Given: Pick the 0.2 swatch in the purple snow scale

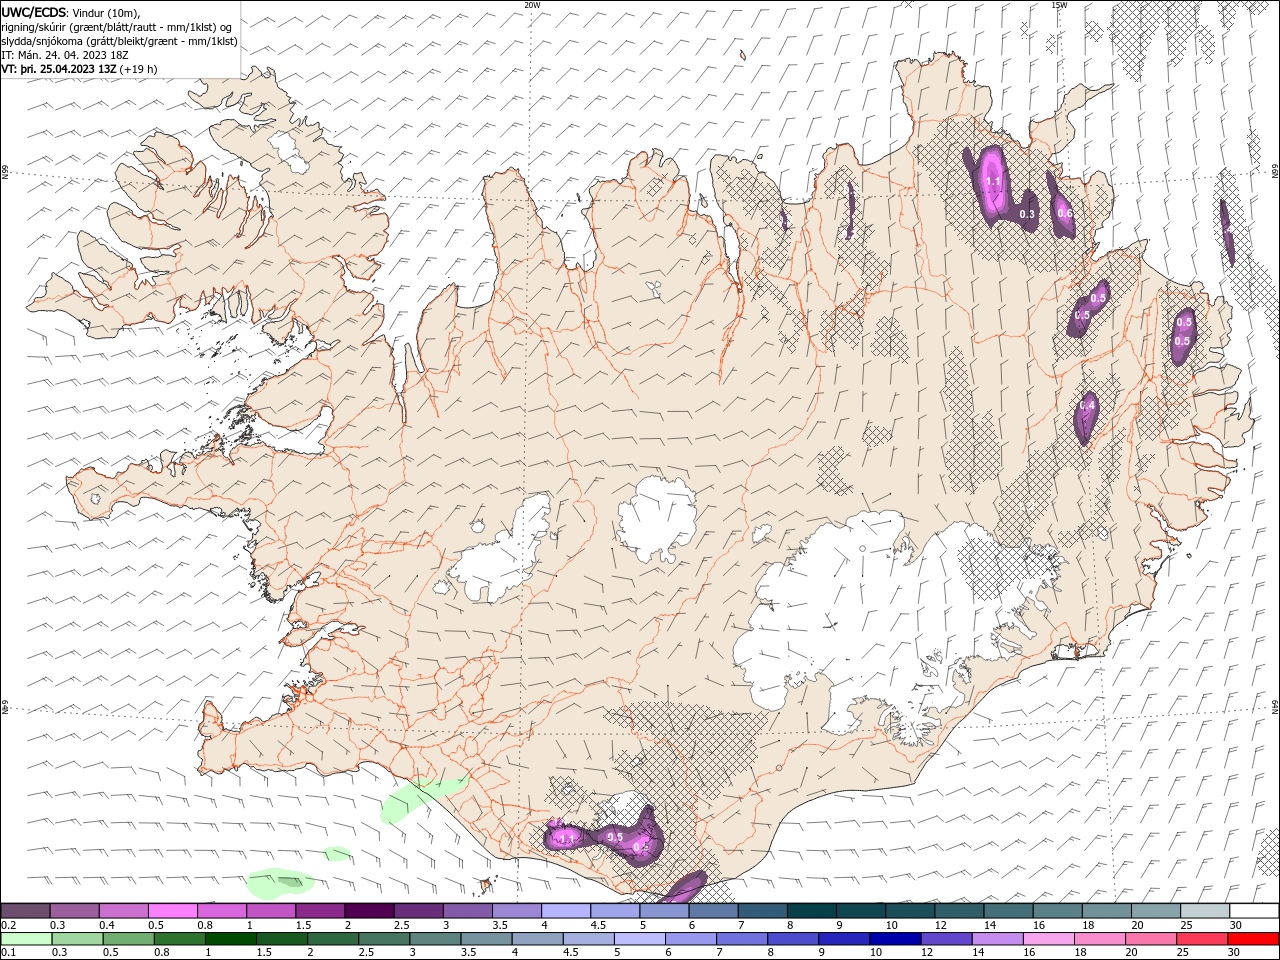Looking at the screenshot, I should [x=25, y=910].
